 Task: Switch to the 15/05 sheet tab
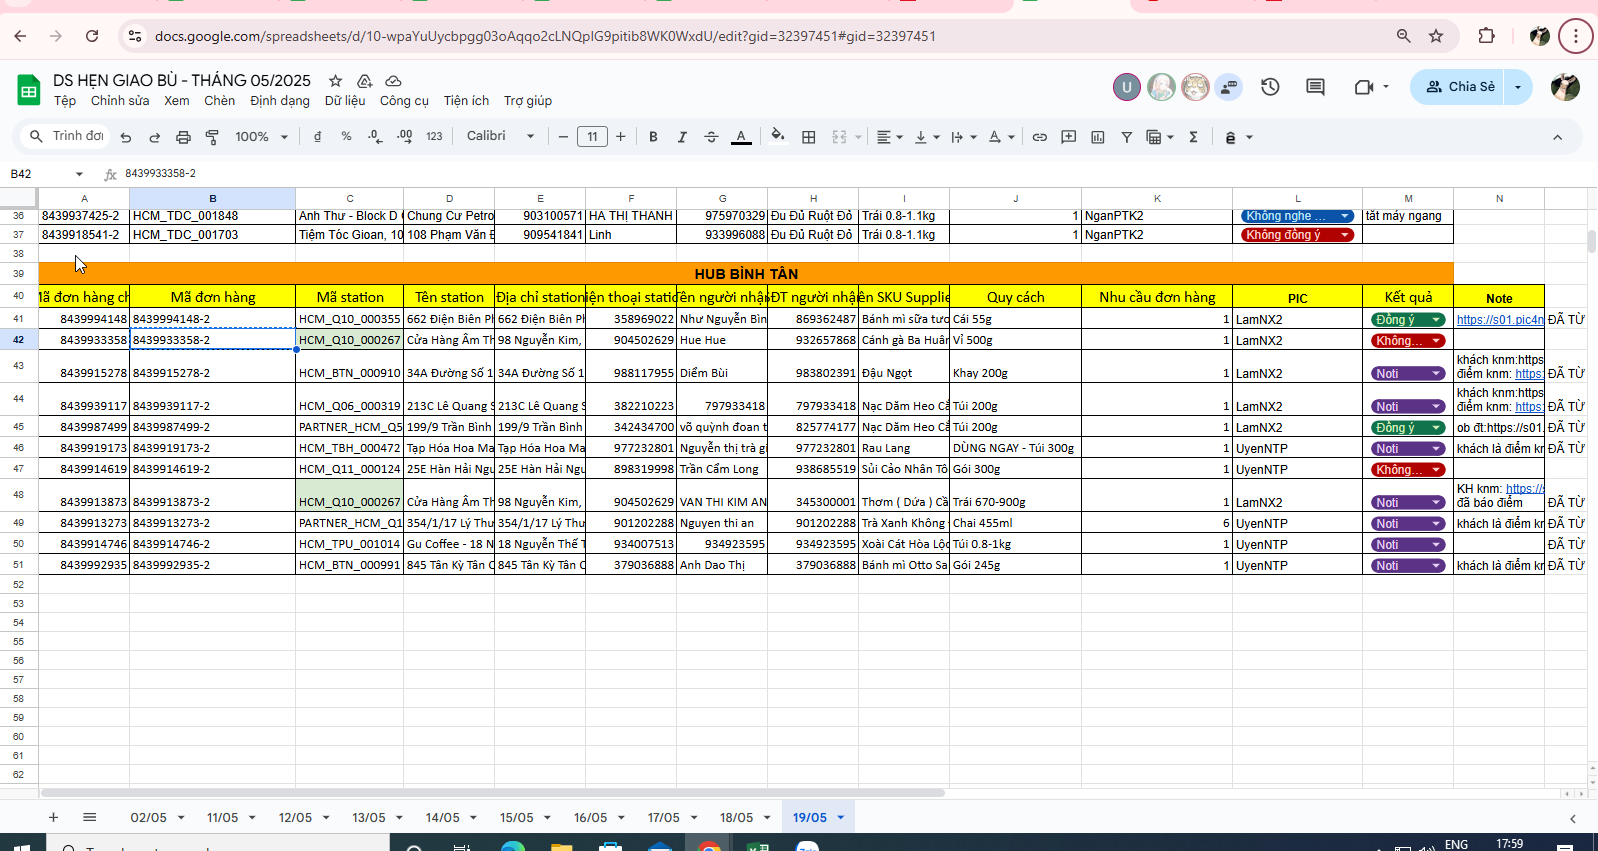516,817
